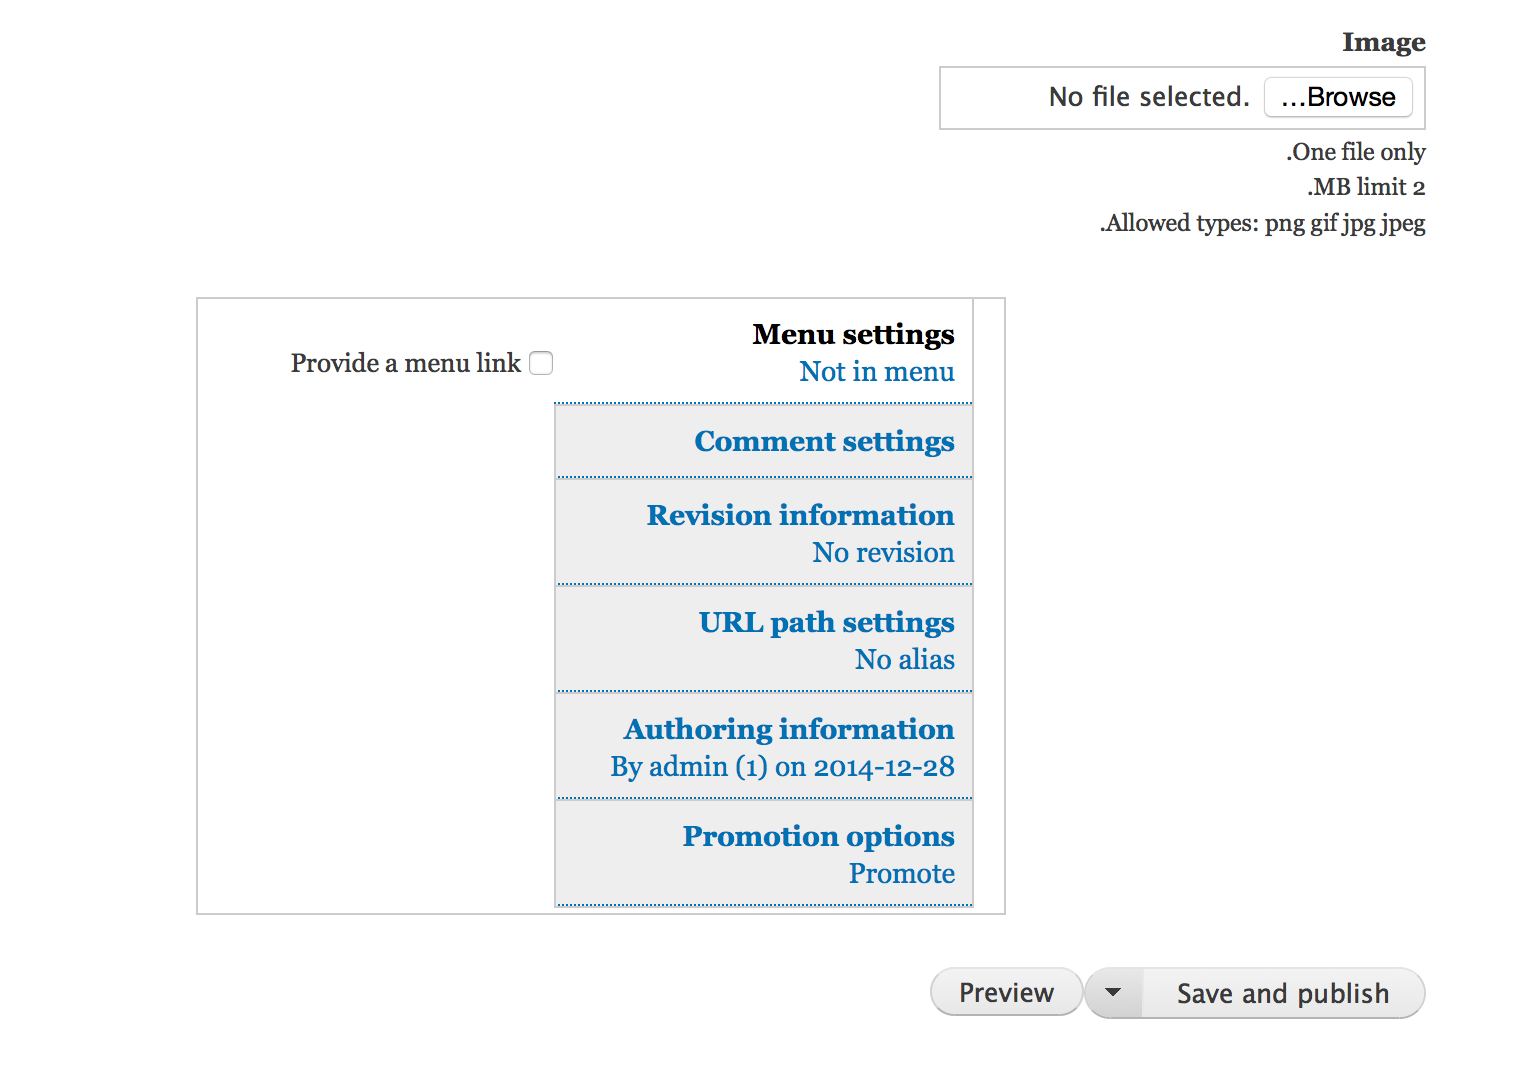Click the 'Provide a menu link' label text
Screen dimensions: 1532x1074
pyautogui.click(x=406, y=363)
